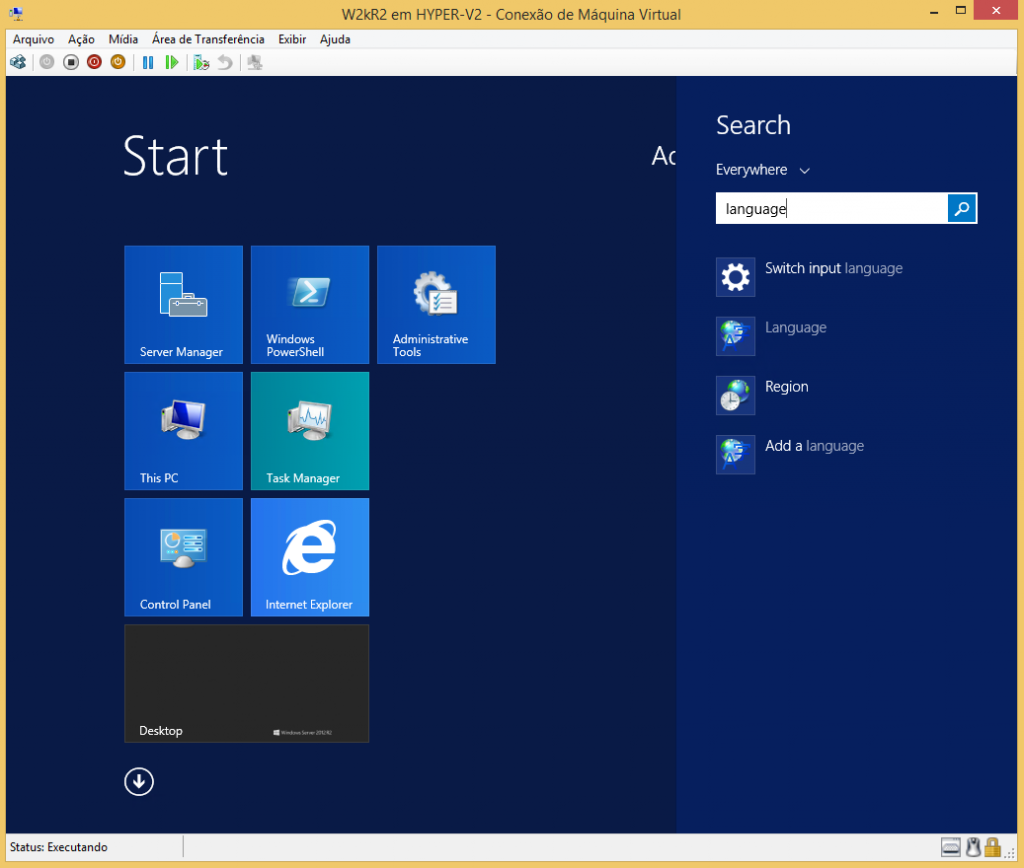The image size is (1024, 868).
Task: Click the keyboard icon in the status bar
Action: pyautogui.click(x=950, y=847)
